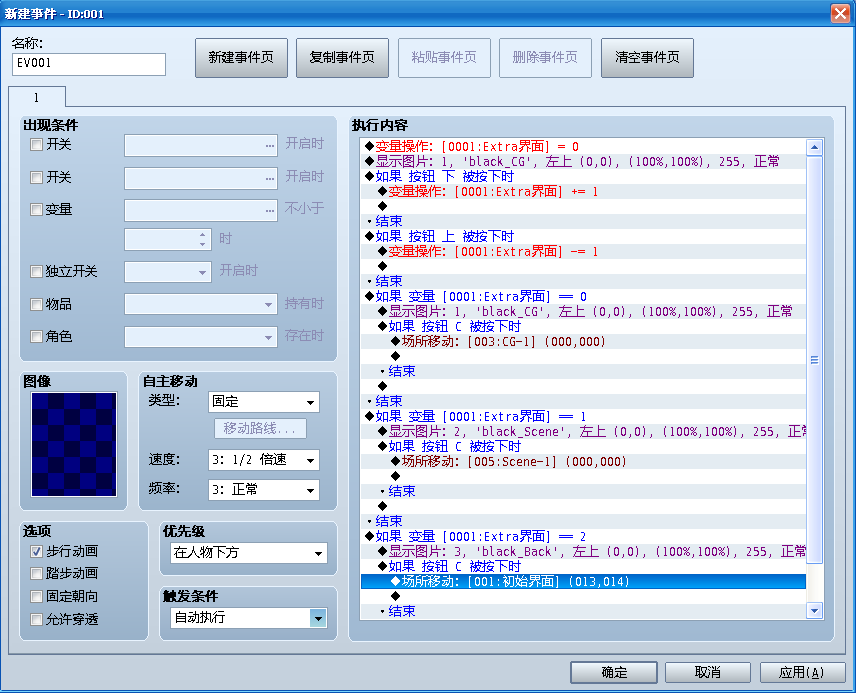Select event page tab 1
Screen dimensions: 856x693
pos(37,98)
